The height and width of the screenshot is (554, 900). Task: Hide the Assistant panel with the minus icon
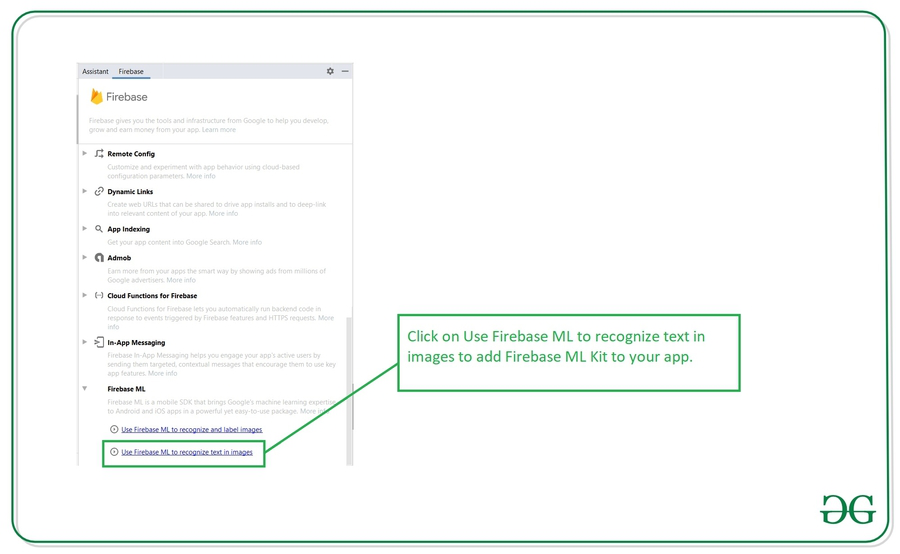pos(345,71)
